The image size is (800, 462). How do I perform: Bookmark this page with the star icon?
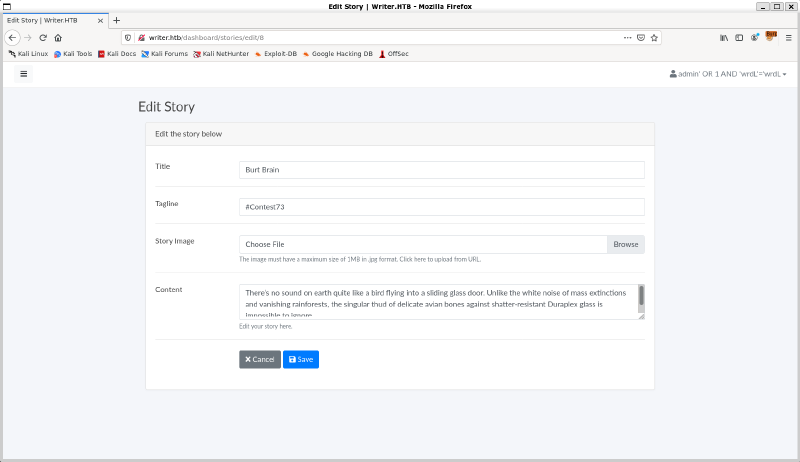tap(654, 37)
